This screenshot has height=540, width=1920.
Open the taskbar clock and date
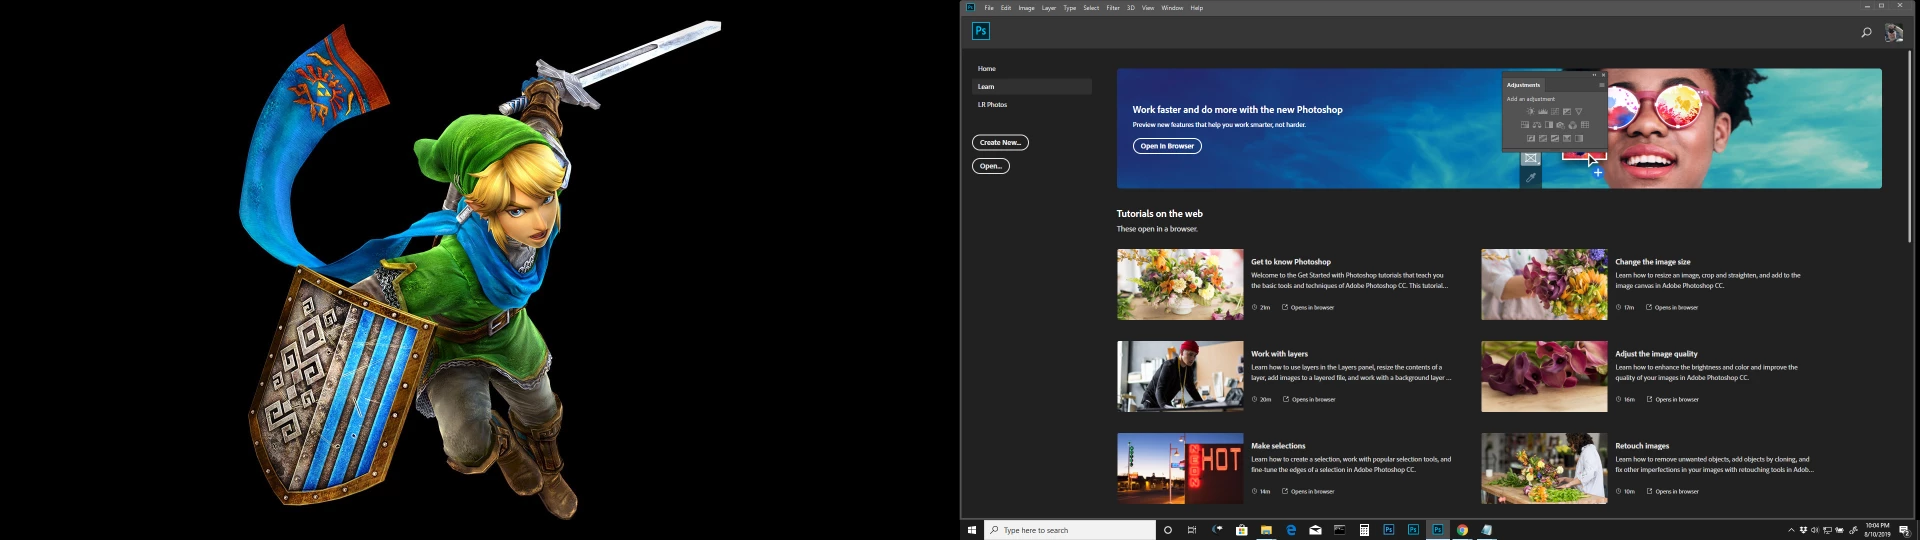(1877, 530)
